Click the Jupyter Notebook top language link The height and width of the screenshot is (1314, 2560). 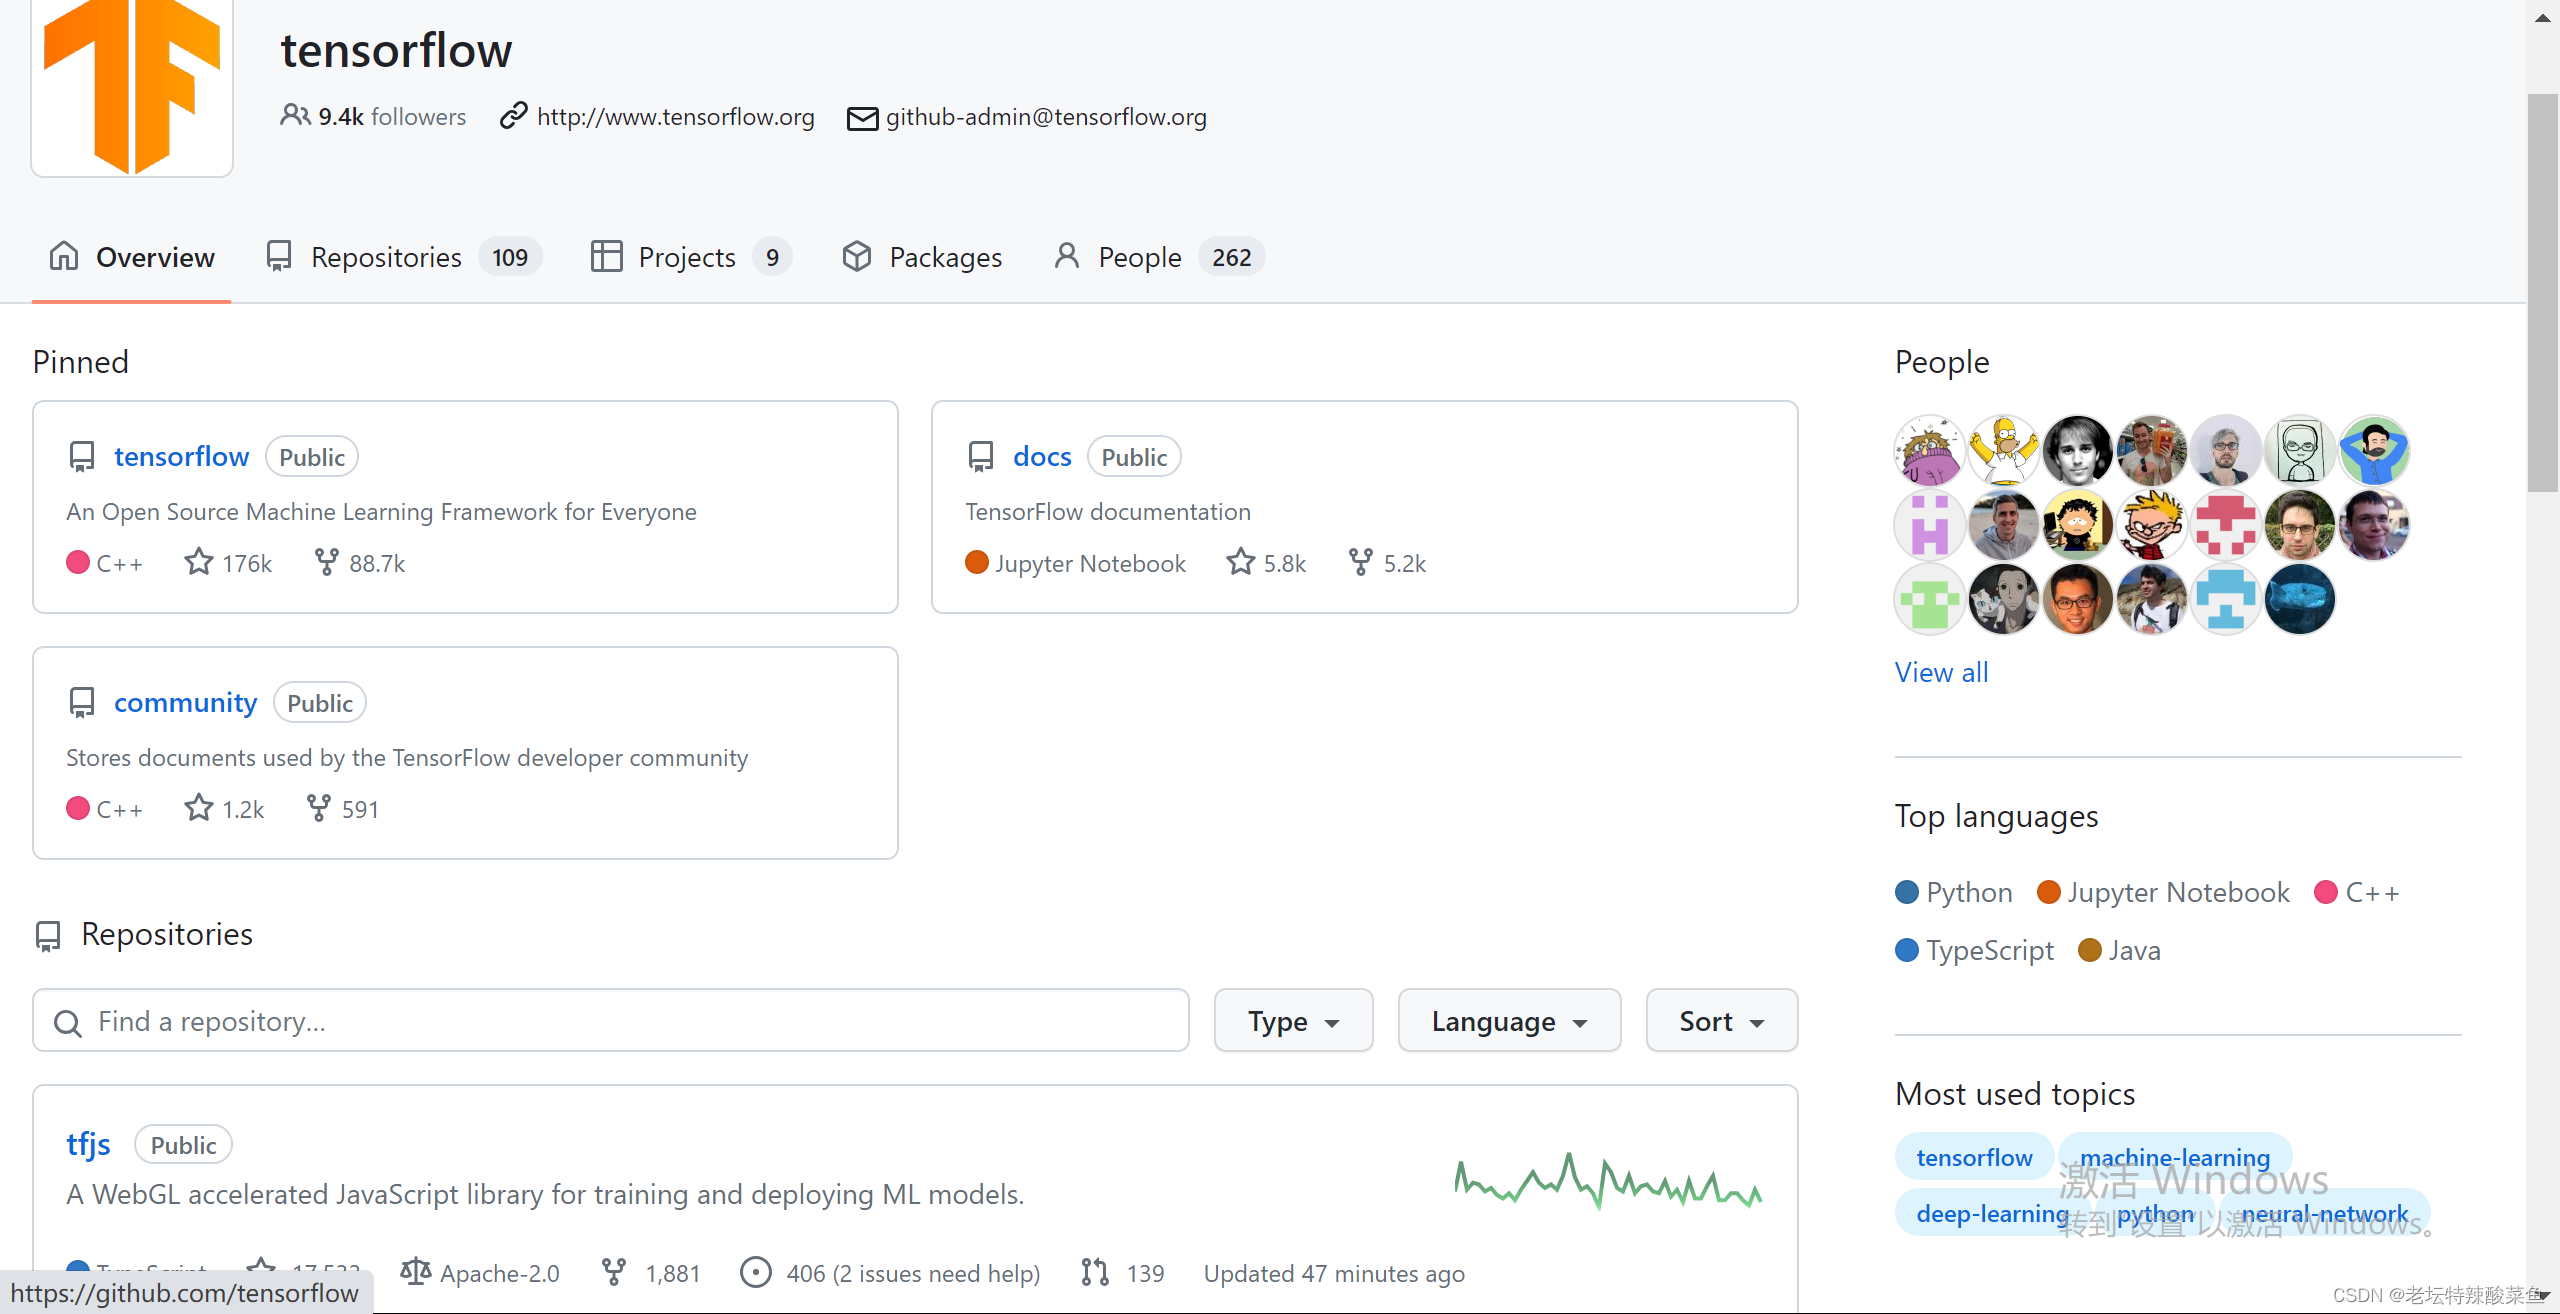click(x=2163, y=892)
